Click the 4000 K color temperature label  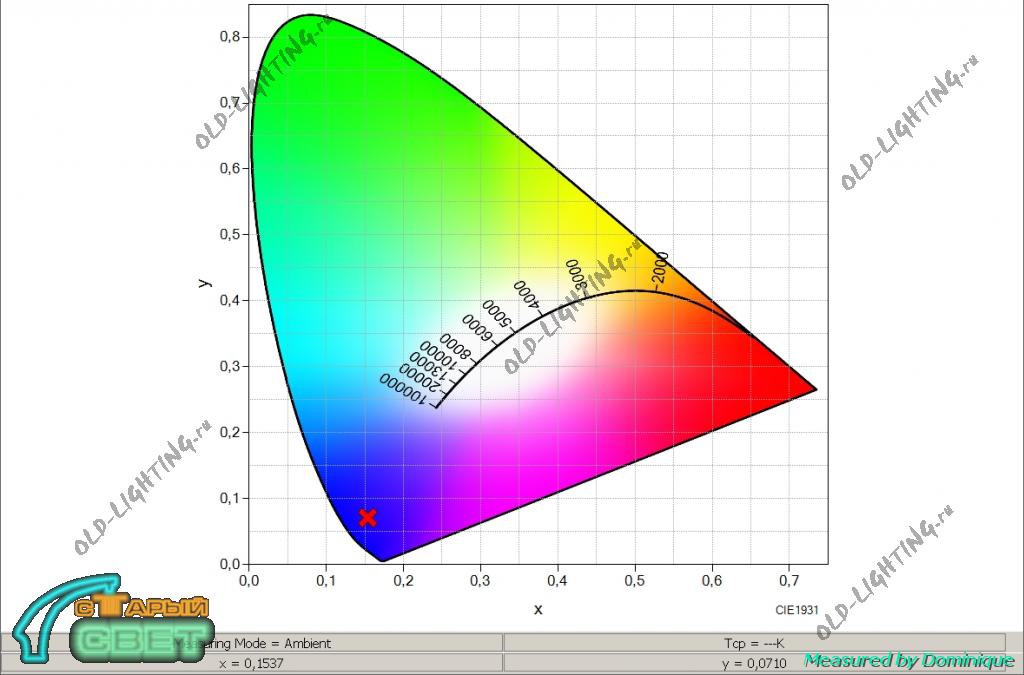pyautogui.click(x=527, y=294)
